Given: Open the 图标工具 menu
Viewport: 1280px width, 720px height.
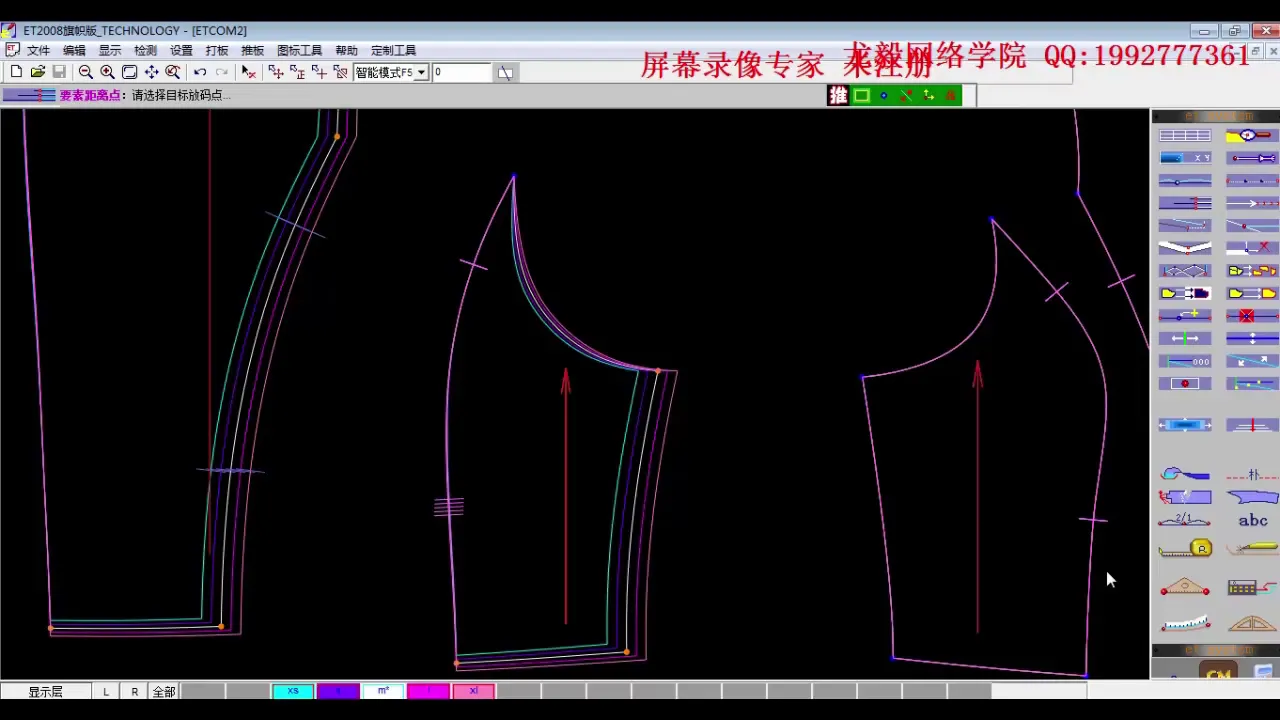Looking at the screenshot, I should tap(300, 50).
